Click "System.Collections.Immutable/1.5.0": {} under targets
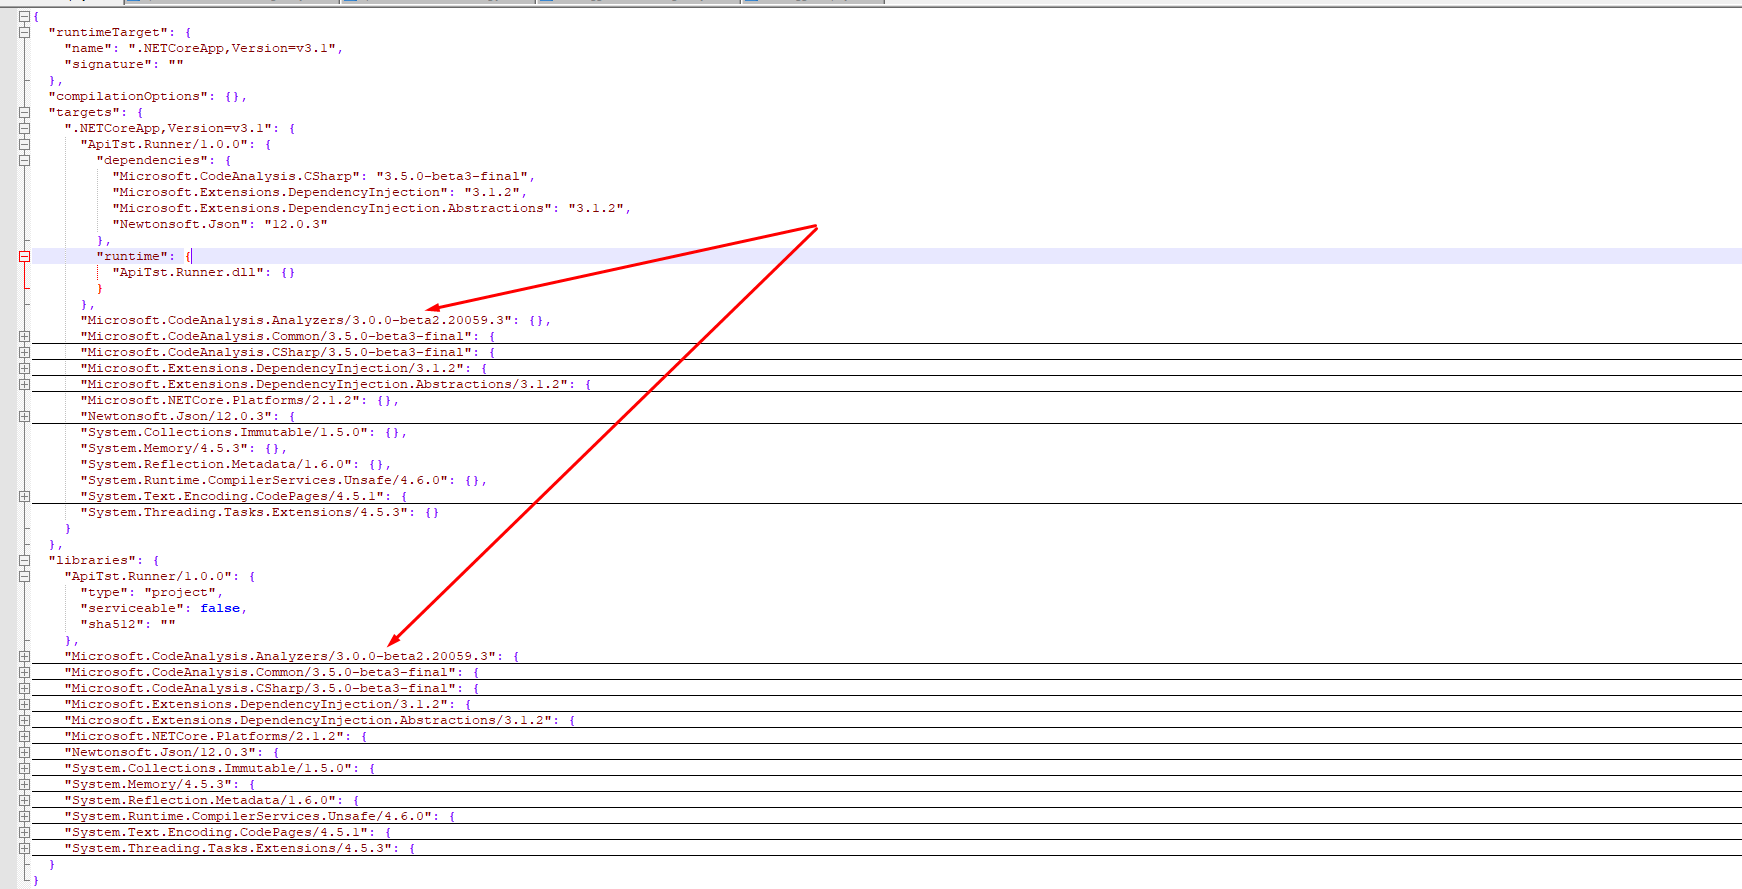 click(244, 432)
